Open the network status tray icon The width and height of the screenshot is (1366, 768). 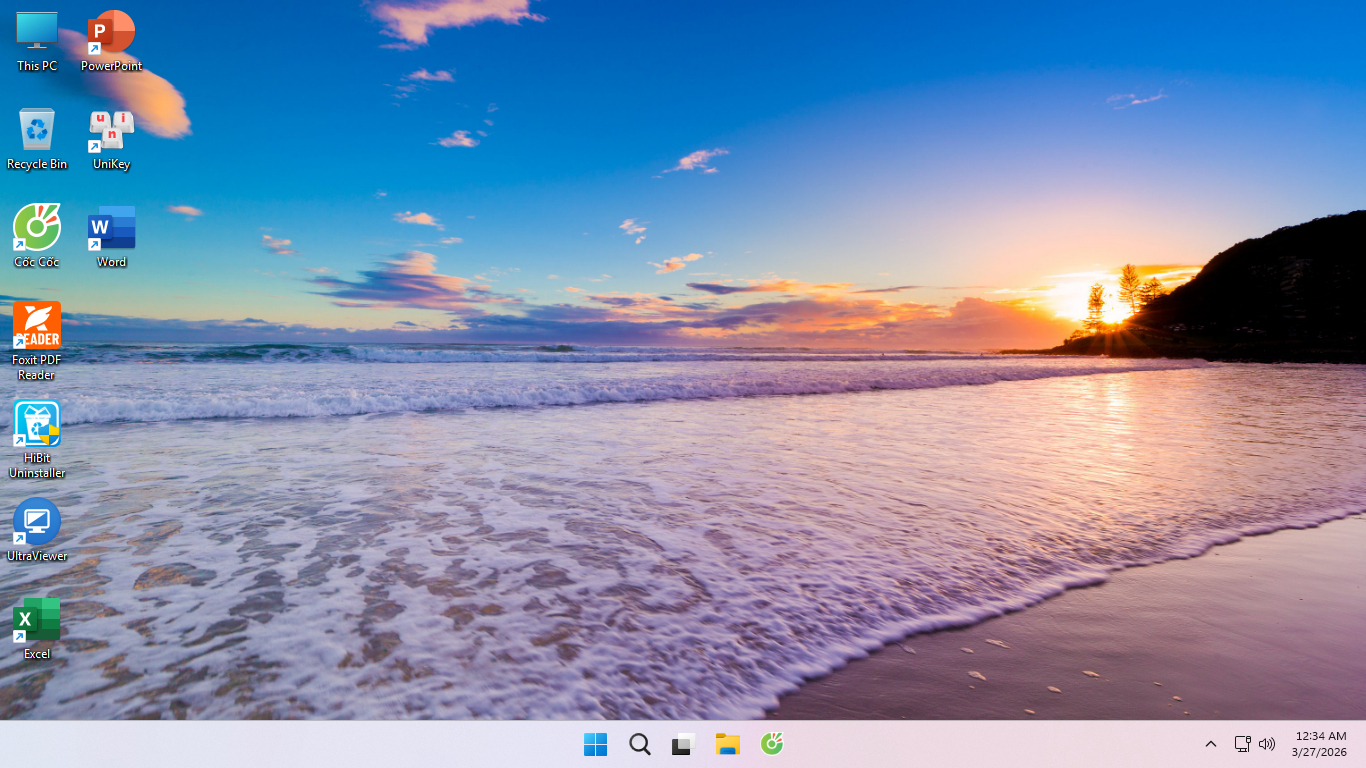tap(1242, 744)
